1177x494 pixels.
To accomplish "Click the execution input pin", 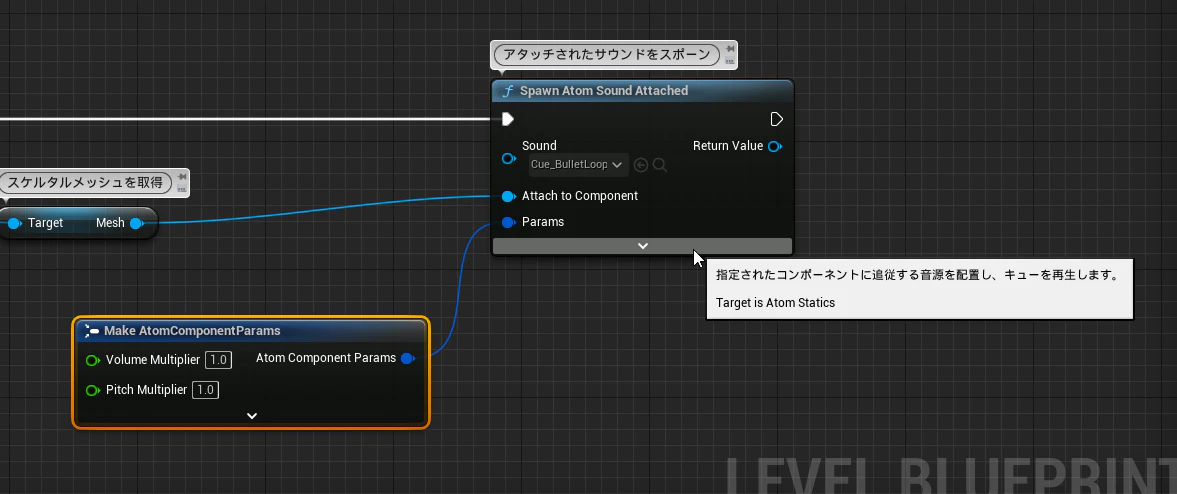I will [508, 119].
